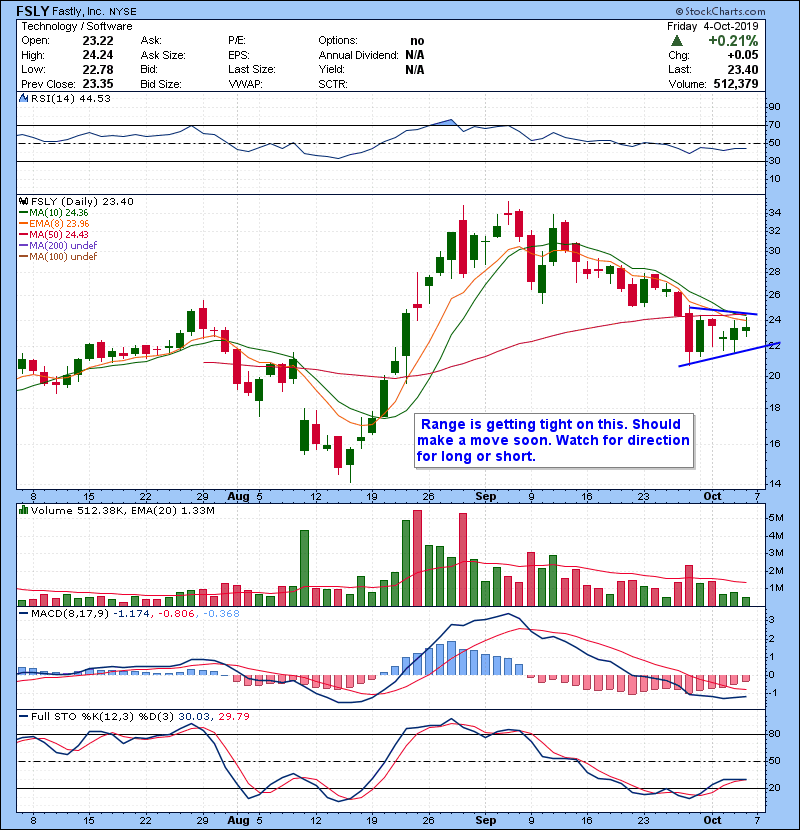Click the MA(50) 24.43 legend entry
The image size is (800, 830).
(x=53, y=234)
